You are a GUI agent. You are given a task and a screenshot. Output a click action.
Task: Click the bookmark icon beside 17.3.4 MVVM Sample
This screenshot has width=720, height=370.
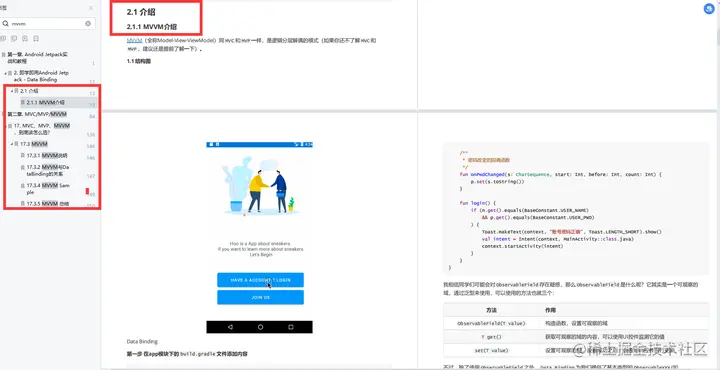click(x=22, y=186)
